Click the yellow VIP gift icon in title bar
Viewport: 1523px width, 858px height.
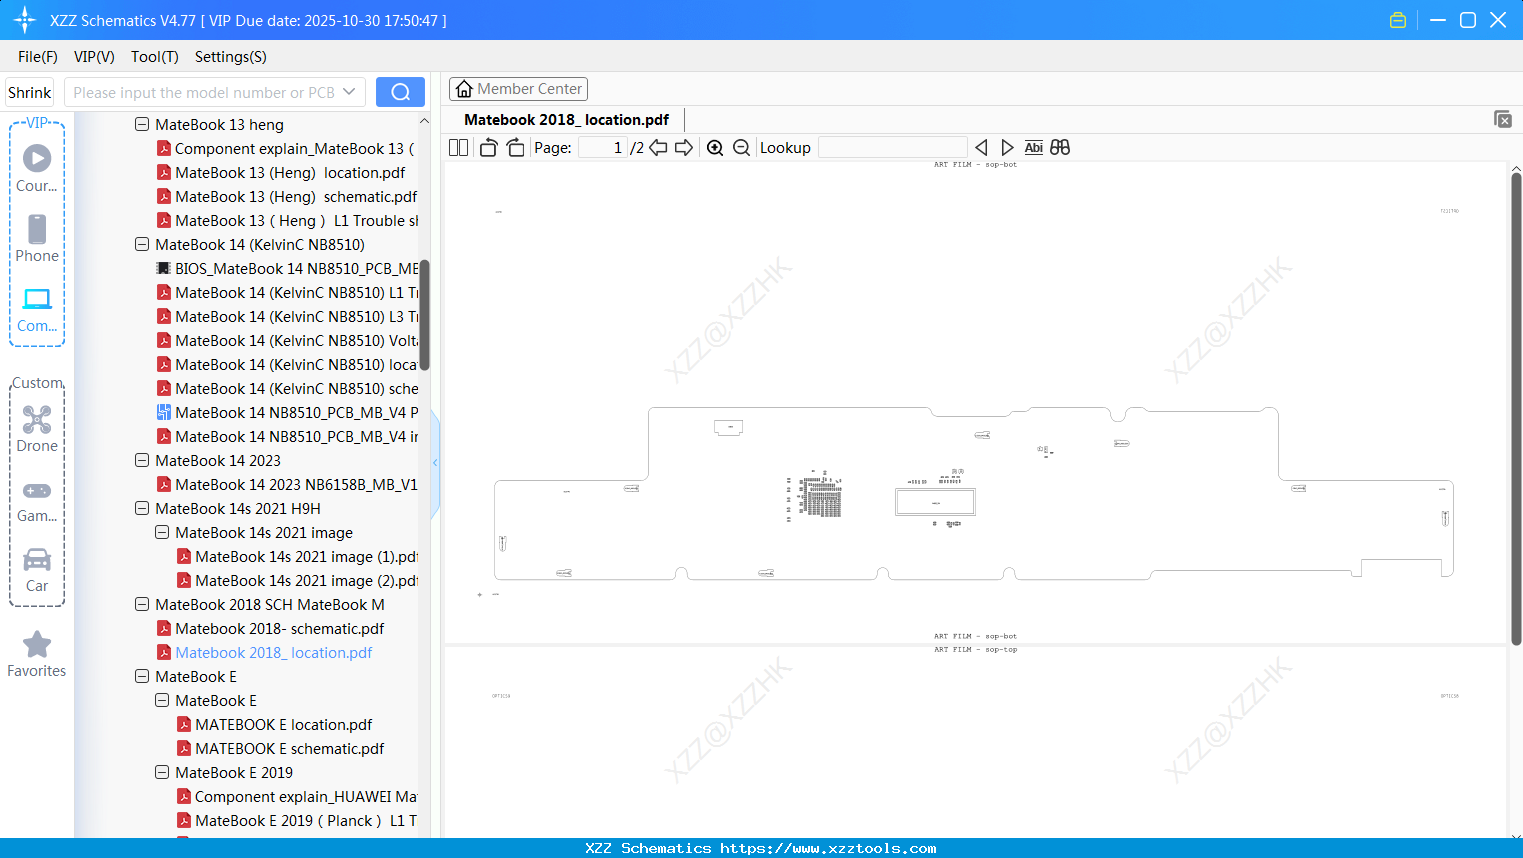click(1398, 20)
